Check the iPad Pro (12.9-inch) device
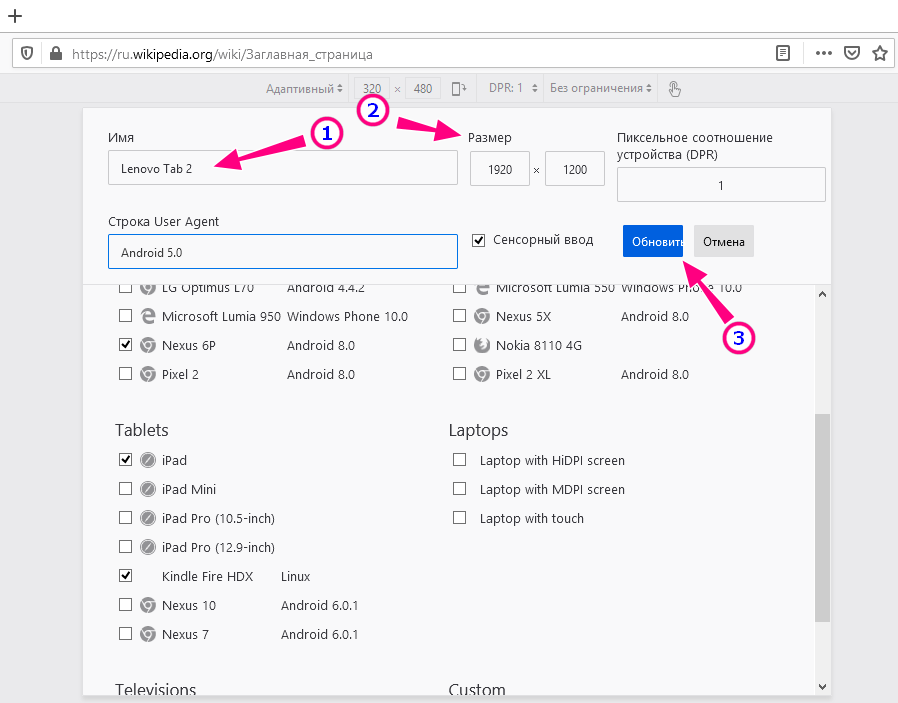Screen dimensions: 898x703 pos(125,547)
